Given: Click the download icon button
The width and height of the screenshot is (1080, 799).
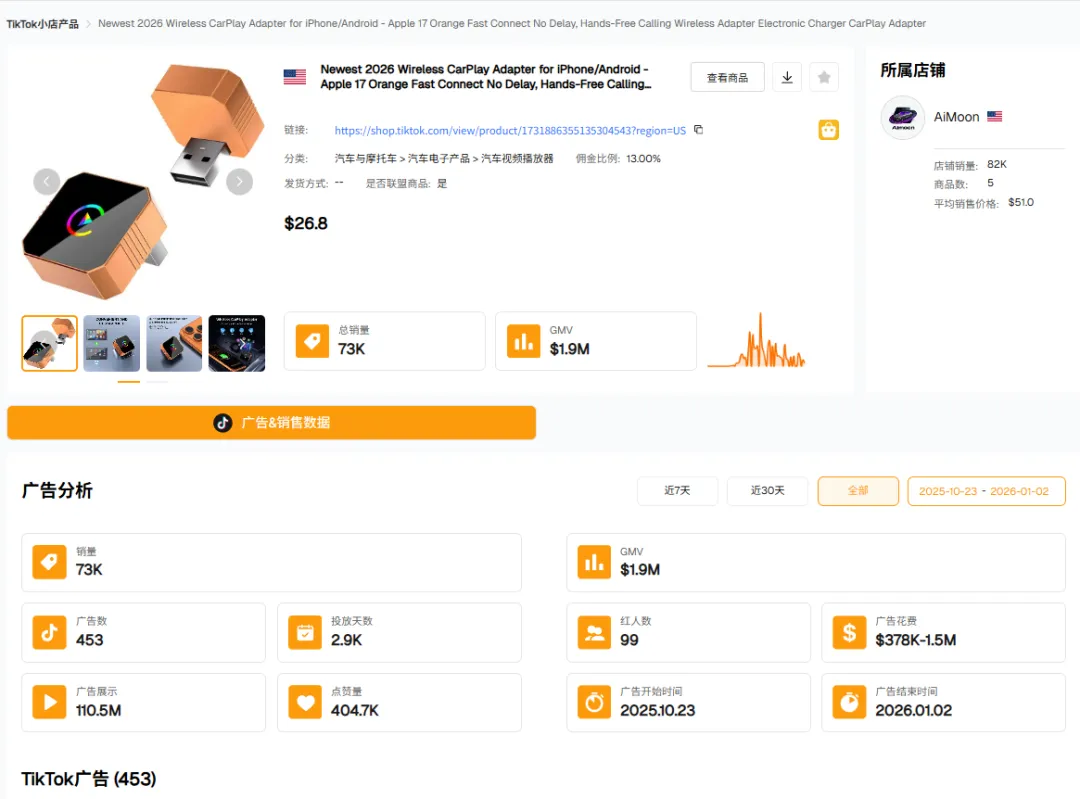Looking at the screenshot, I should pyautogui.click(x=787, y=77).
